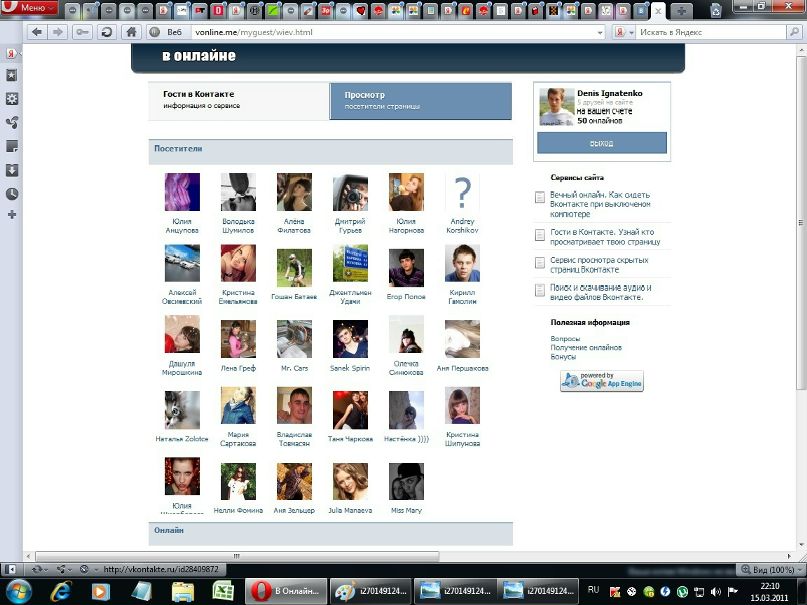The image size is (807, 605).
Task: Click the Получение онлайнов link
Action: click(x=586, y=347)
